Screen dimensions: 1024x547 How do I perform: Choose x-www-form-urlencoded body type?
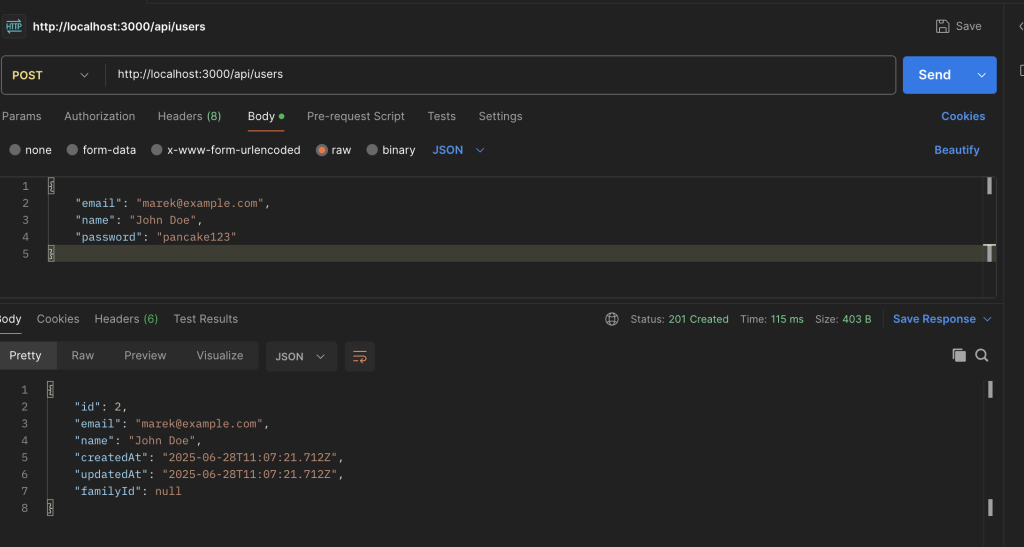tap(157, 150)
